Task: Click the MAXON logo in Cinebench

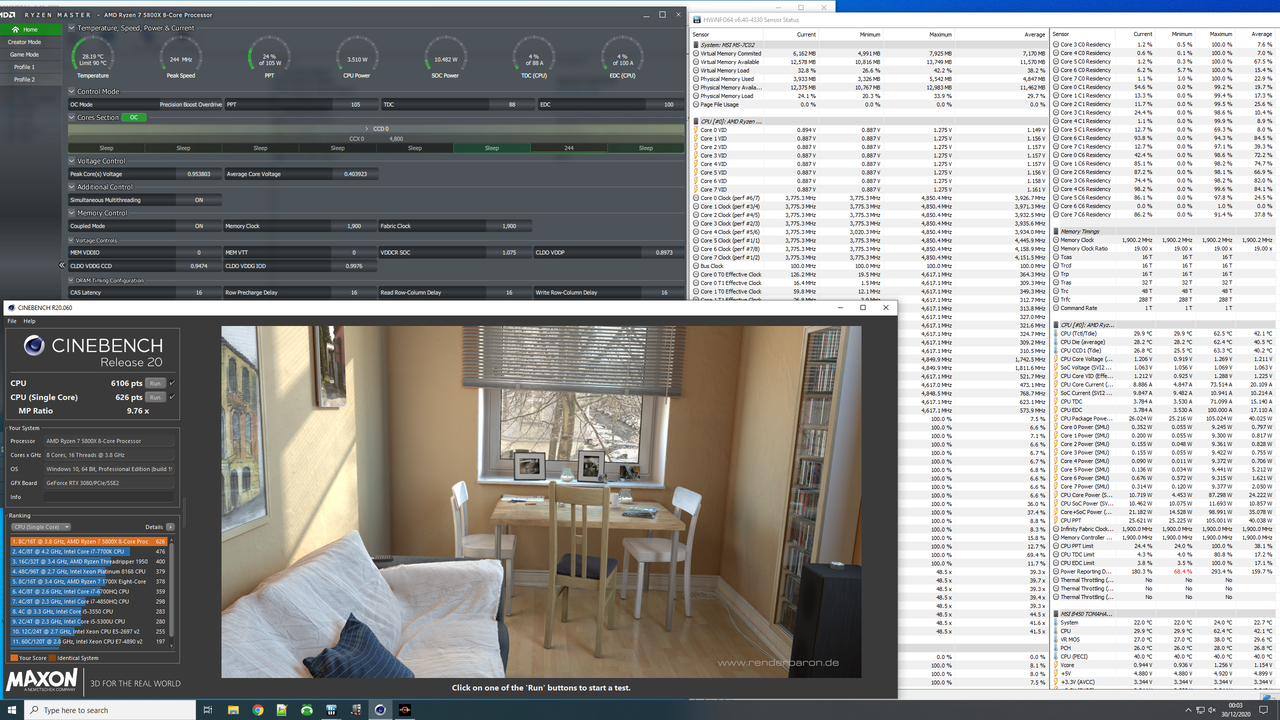Action: 41,682
